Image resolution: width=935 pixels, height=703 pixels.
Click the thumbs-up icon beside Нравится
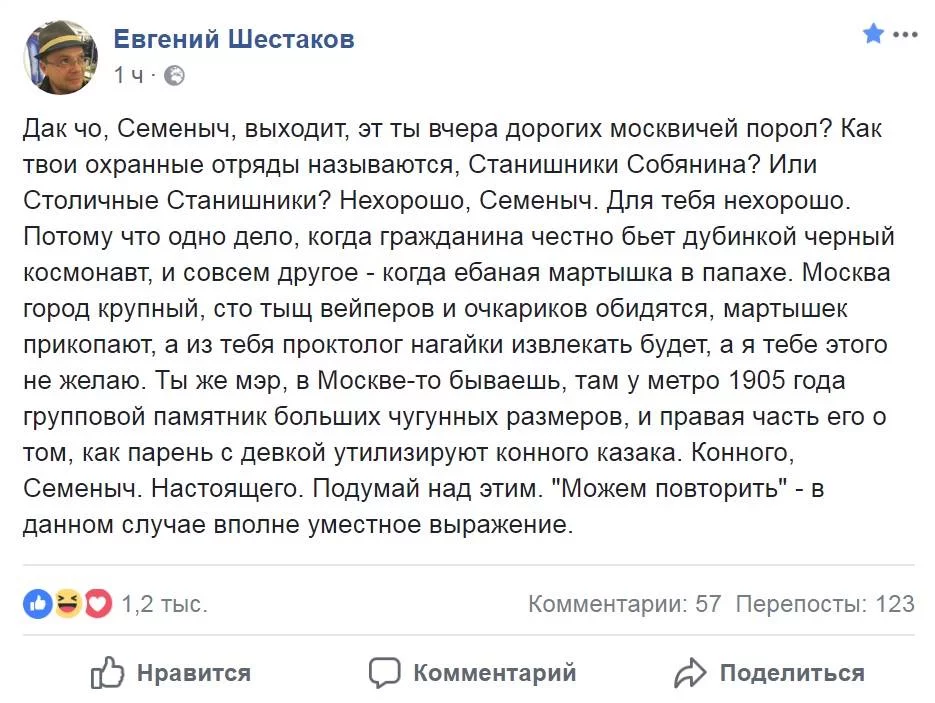point(107,673)
